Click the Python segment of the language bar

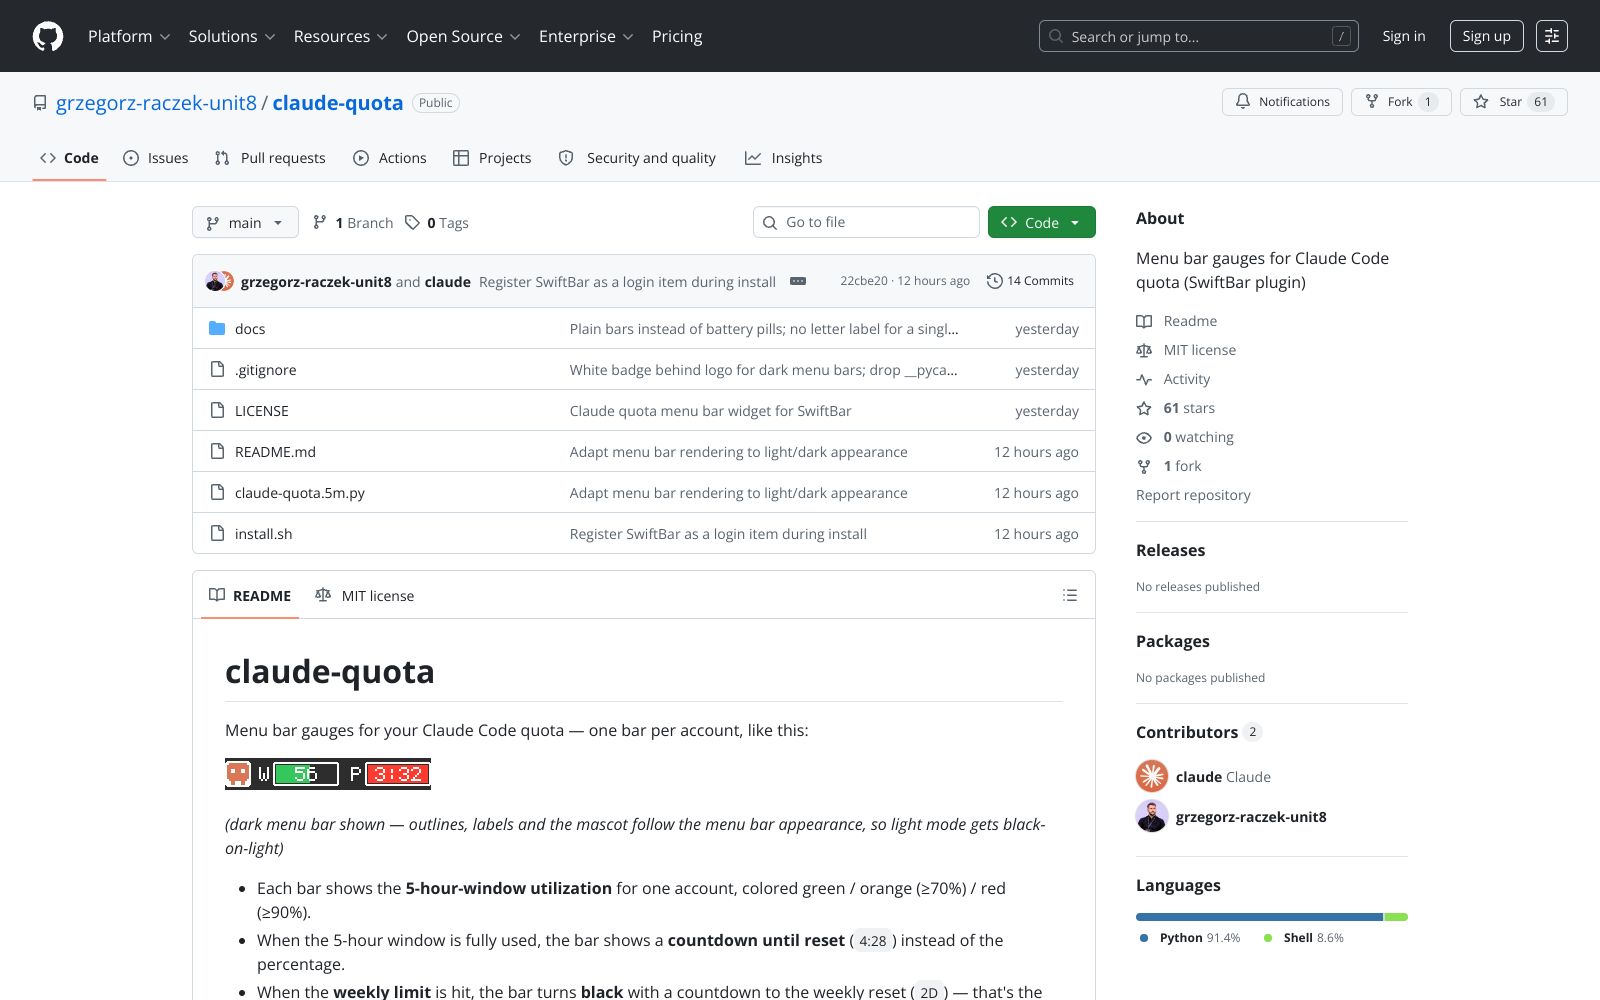click(1259, 917)
